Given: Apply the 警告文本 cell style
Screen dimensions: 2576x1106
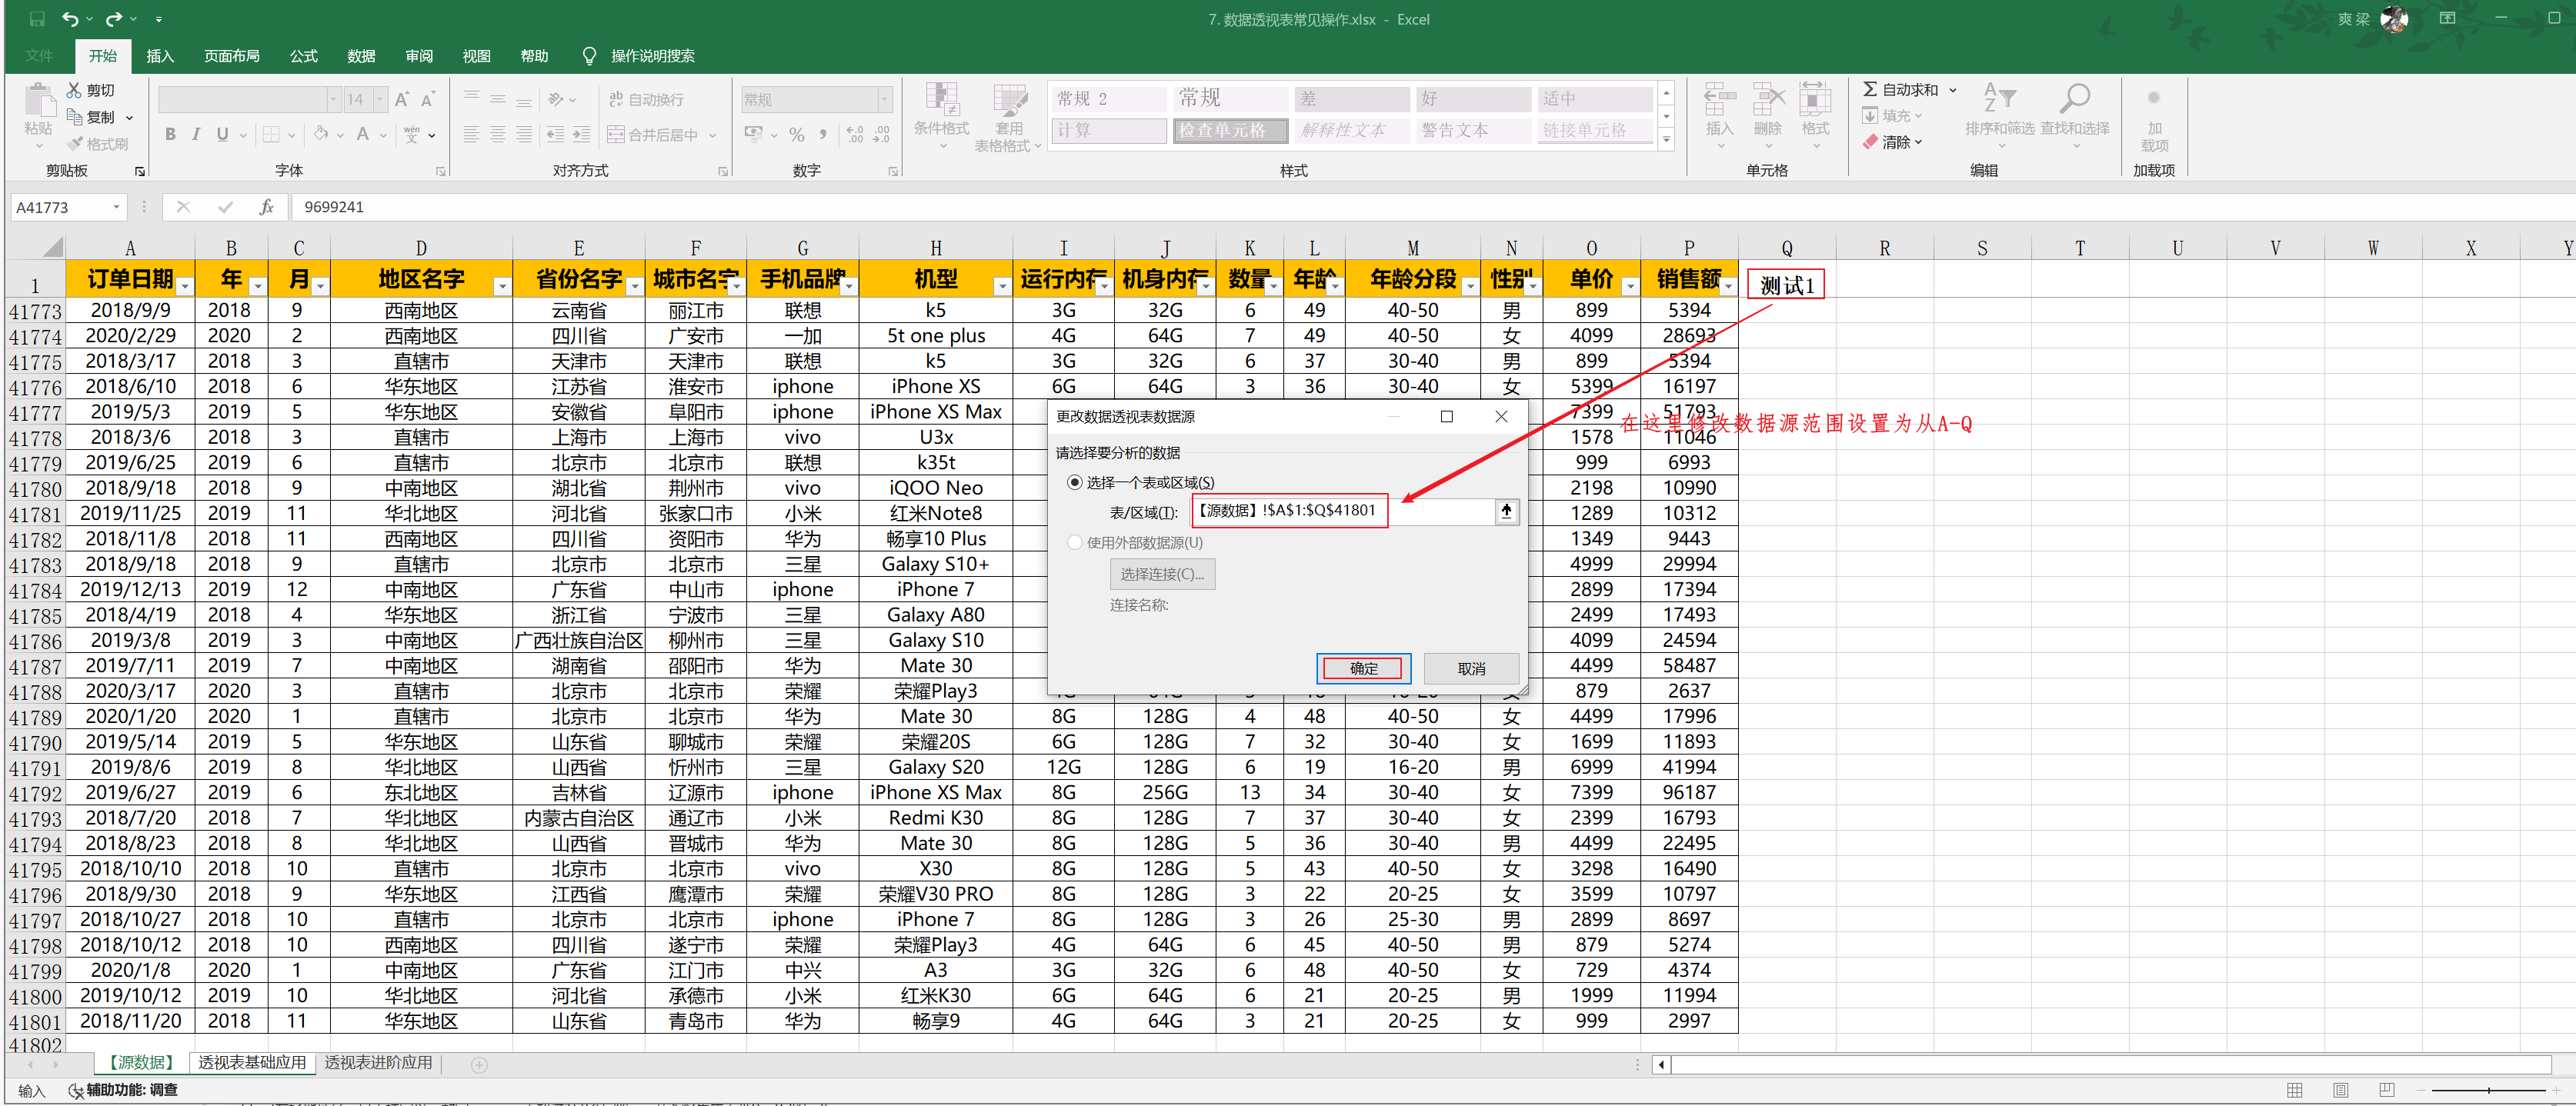Looking at the screenshot, I should (1474, 130).
